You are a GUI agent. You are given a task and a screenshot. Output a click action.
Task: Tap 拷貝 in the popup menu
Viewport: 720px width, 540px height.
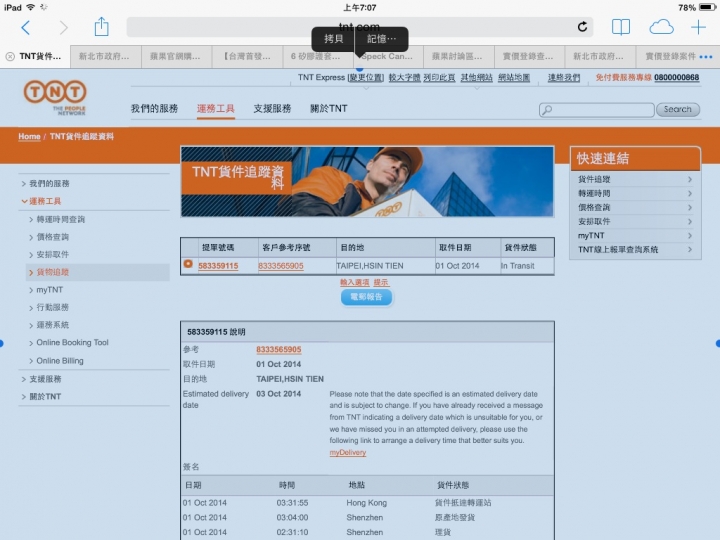[x=333, y=39]
